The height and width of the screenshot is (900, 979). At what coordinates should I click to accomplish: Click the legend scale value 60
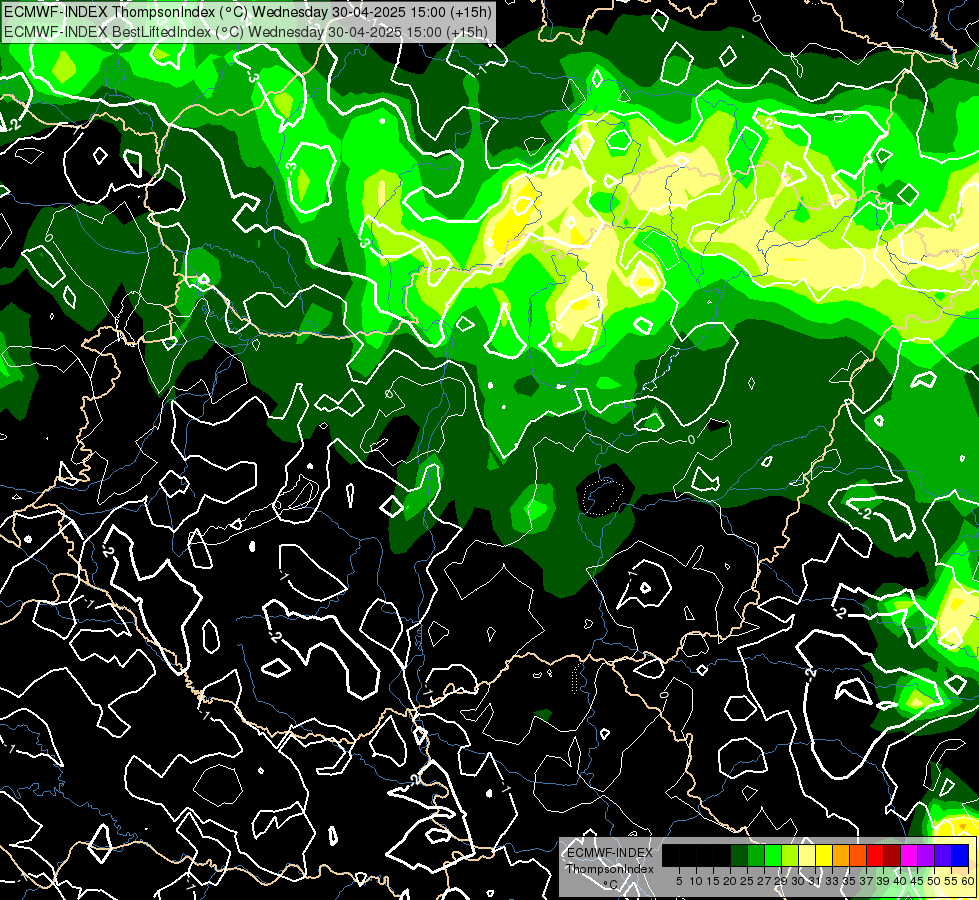[968, 881]
